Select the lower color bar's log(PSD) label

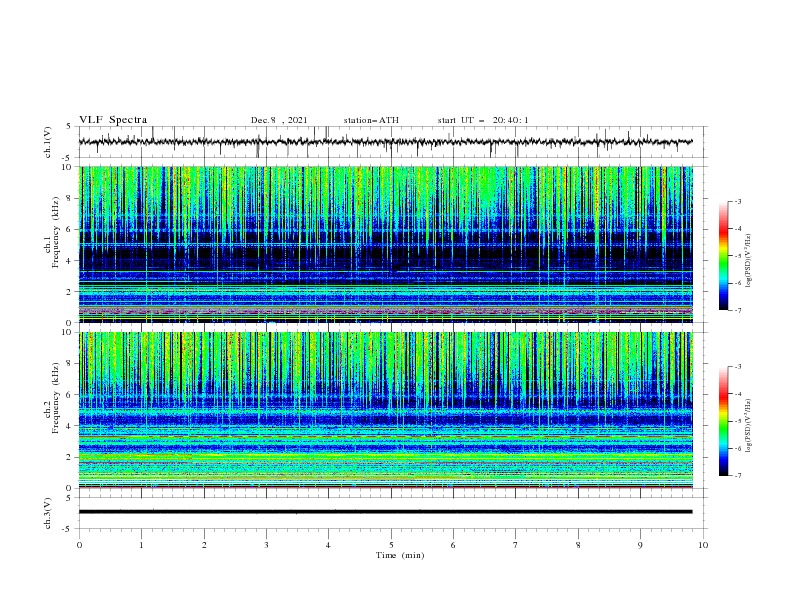(x=749, y=425)
